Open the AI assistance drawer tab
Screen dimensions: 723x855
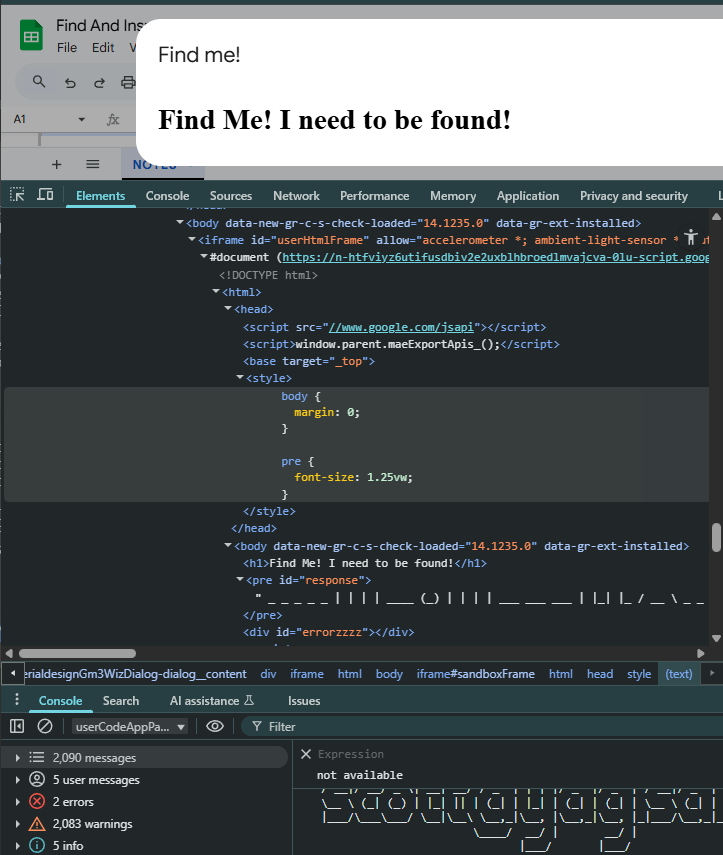(212, 701)
